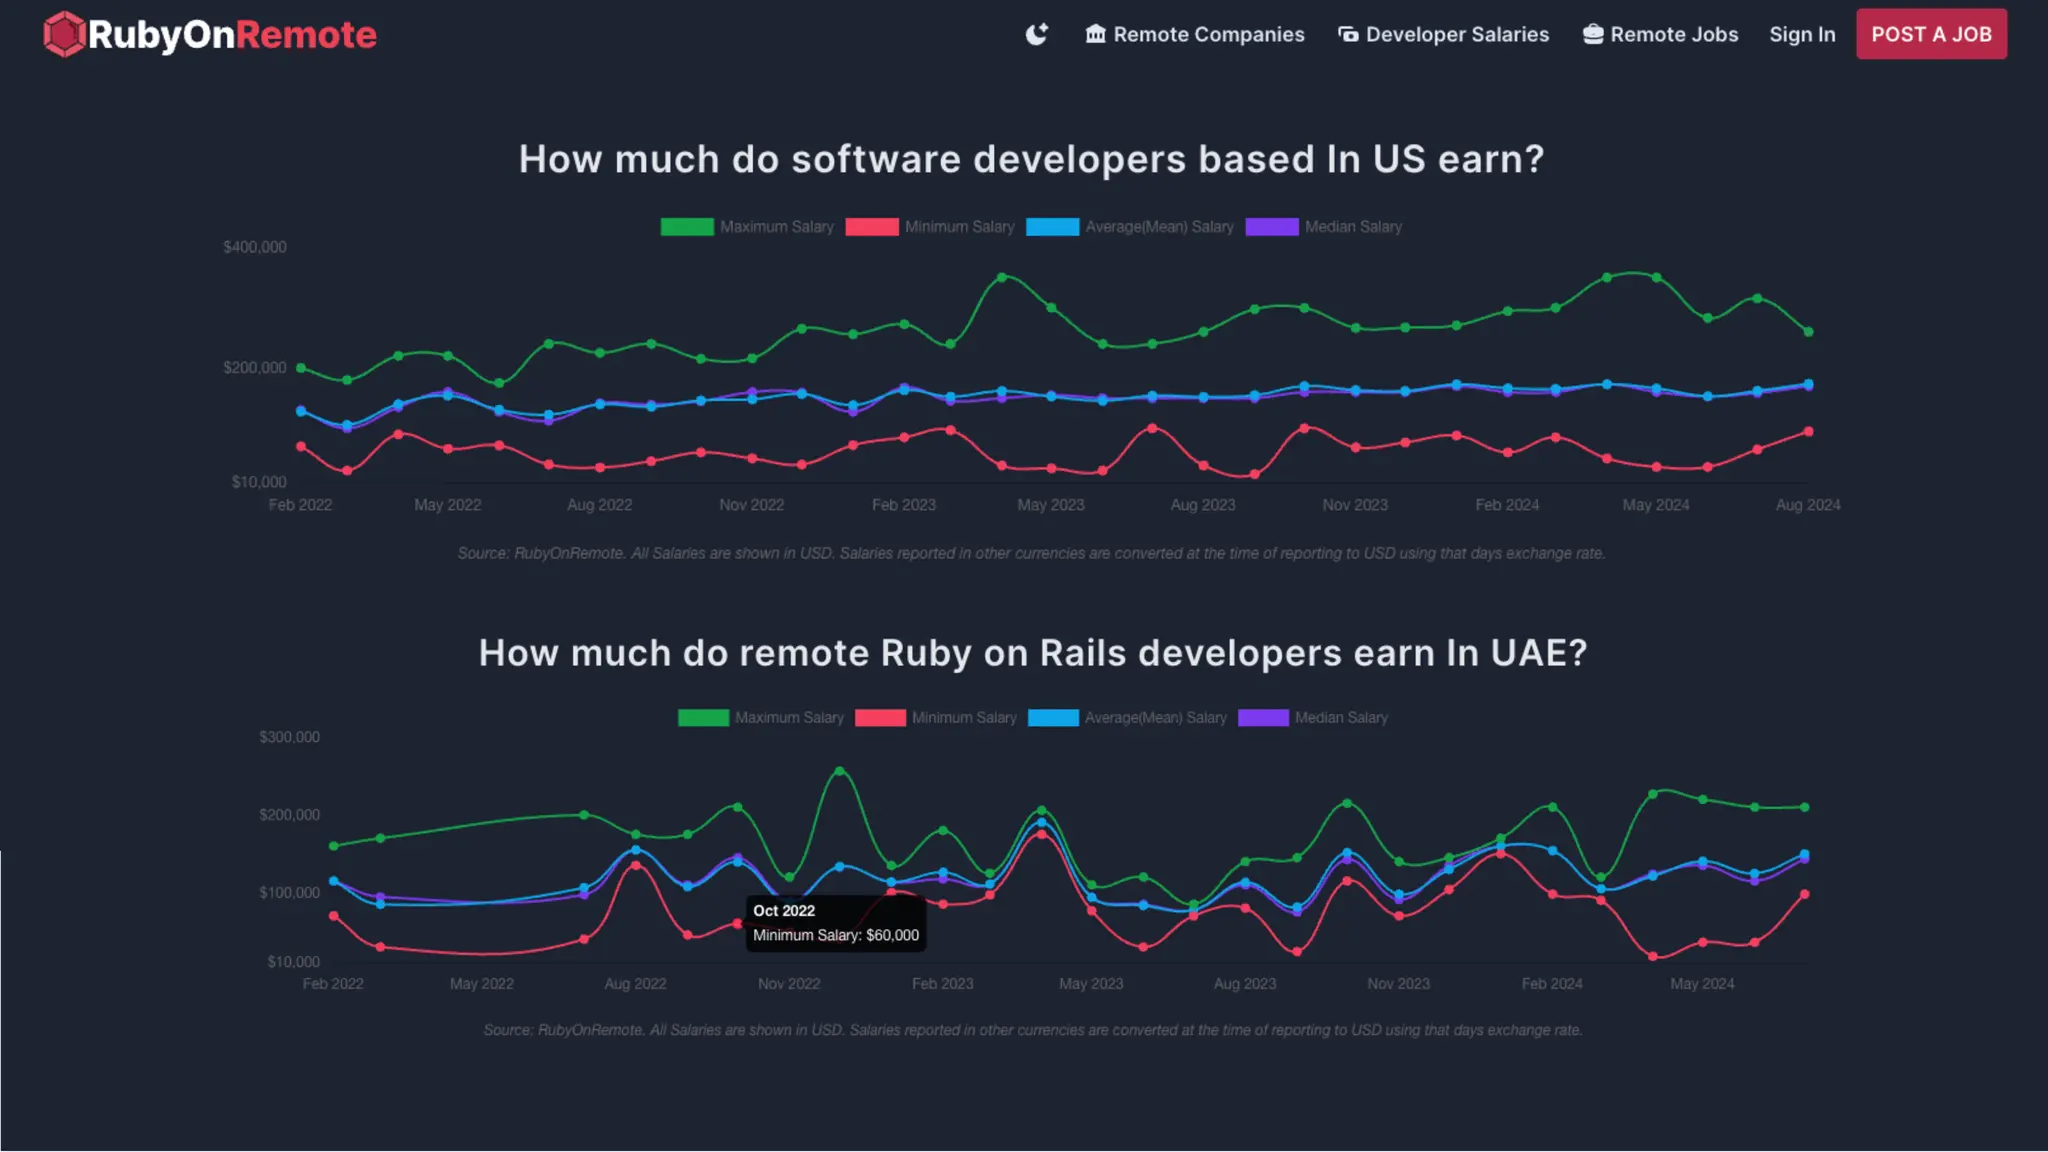Toggle Minimum Salary legend in UAE chart

pyautogui.click(x=963, y=718)
